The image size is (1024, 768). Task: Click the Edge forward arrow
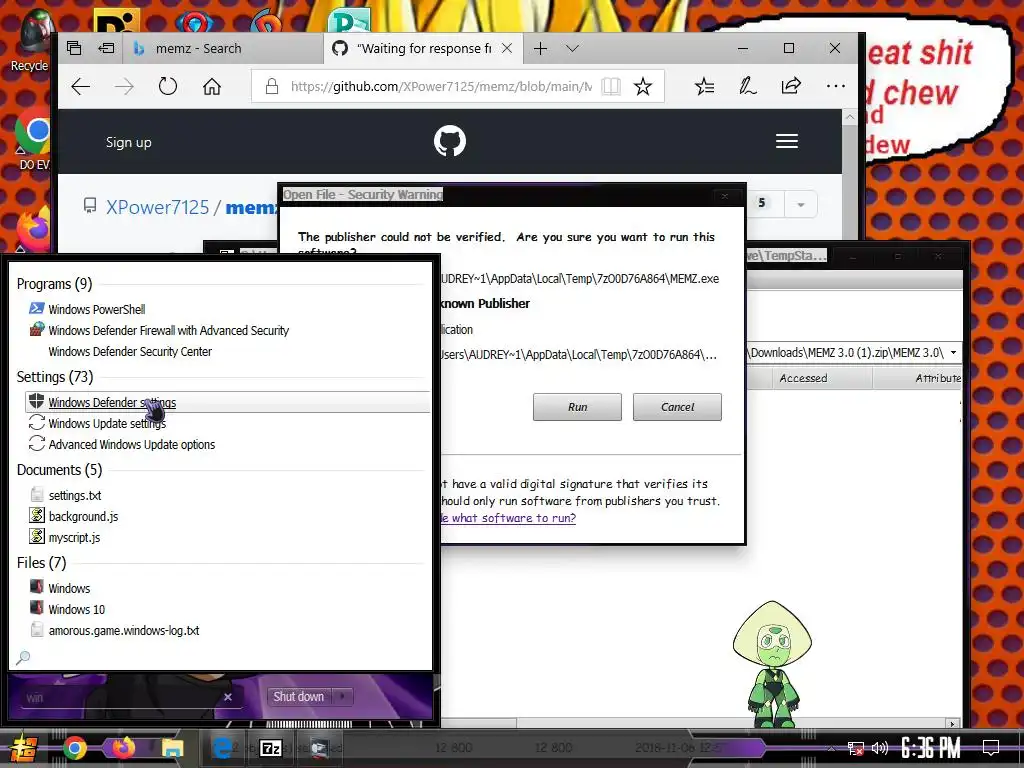124,86
